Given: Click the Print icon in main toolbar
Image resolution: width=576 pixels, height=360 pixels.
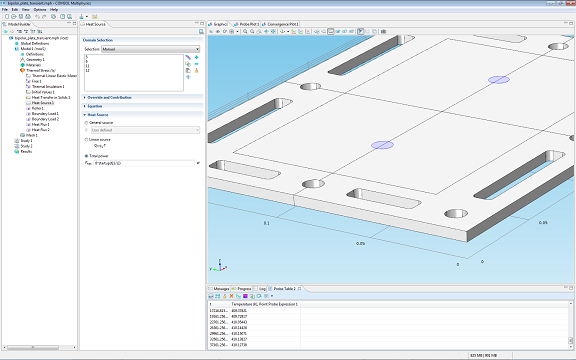Looking at the screenshot, I should pyautogui.click(x=28, y=17).
